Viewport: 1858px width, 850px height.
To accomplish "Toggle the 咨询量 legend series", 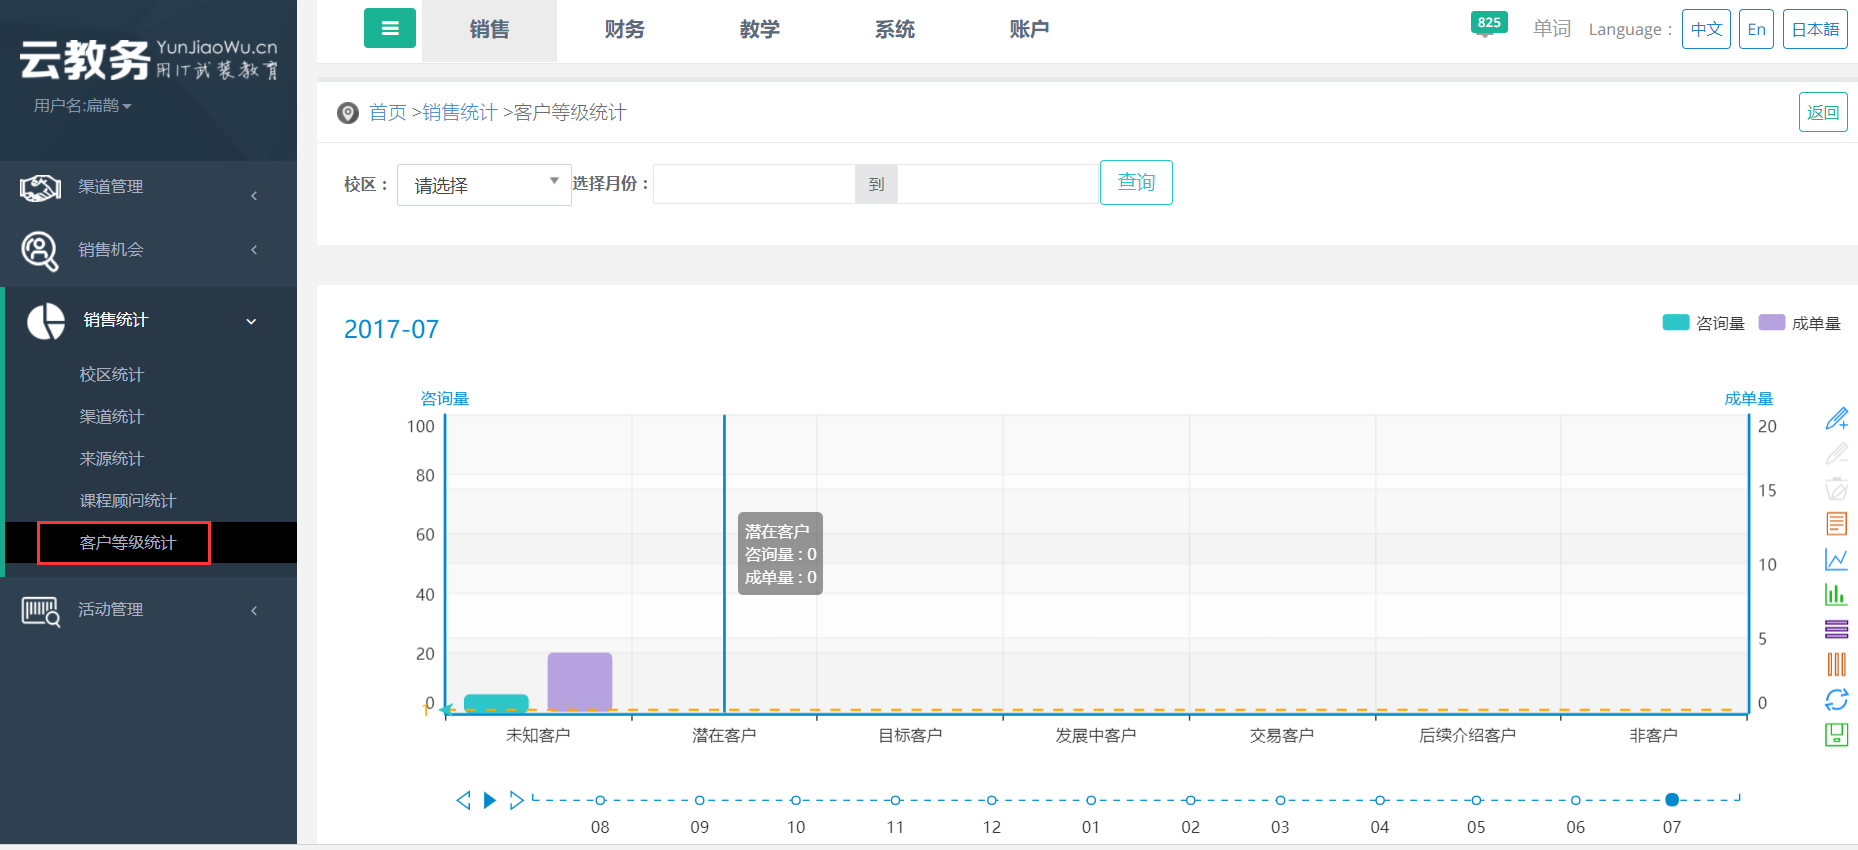I will pyautogui.click(x=1703, y=323).
